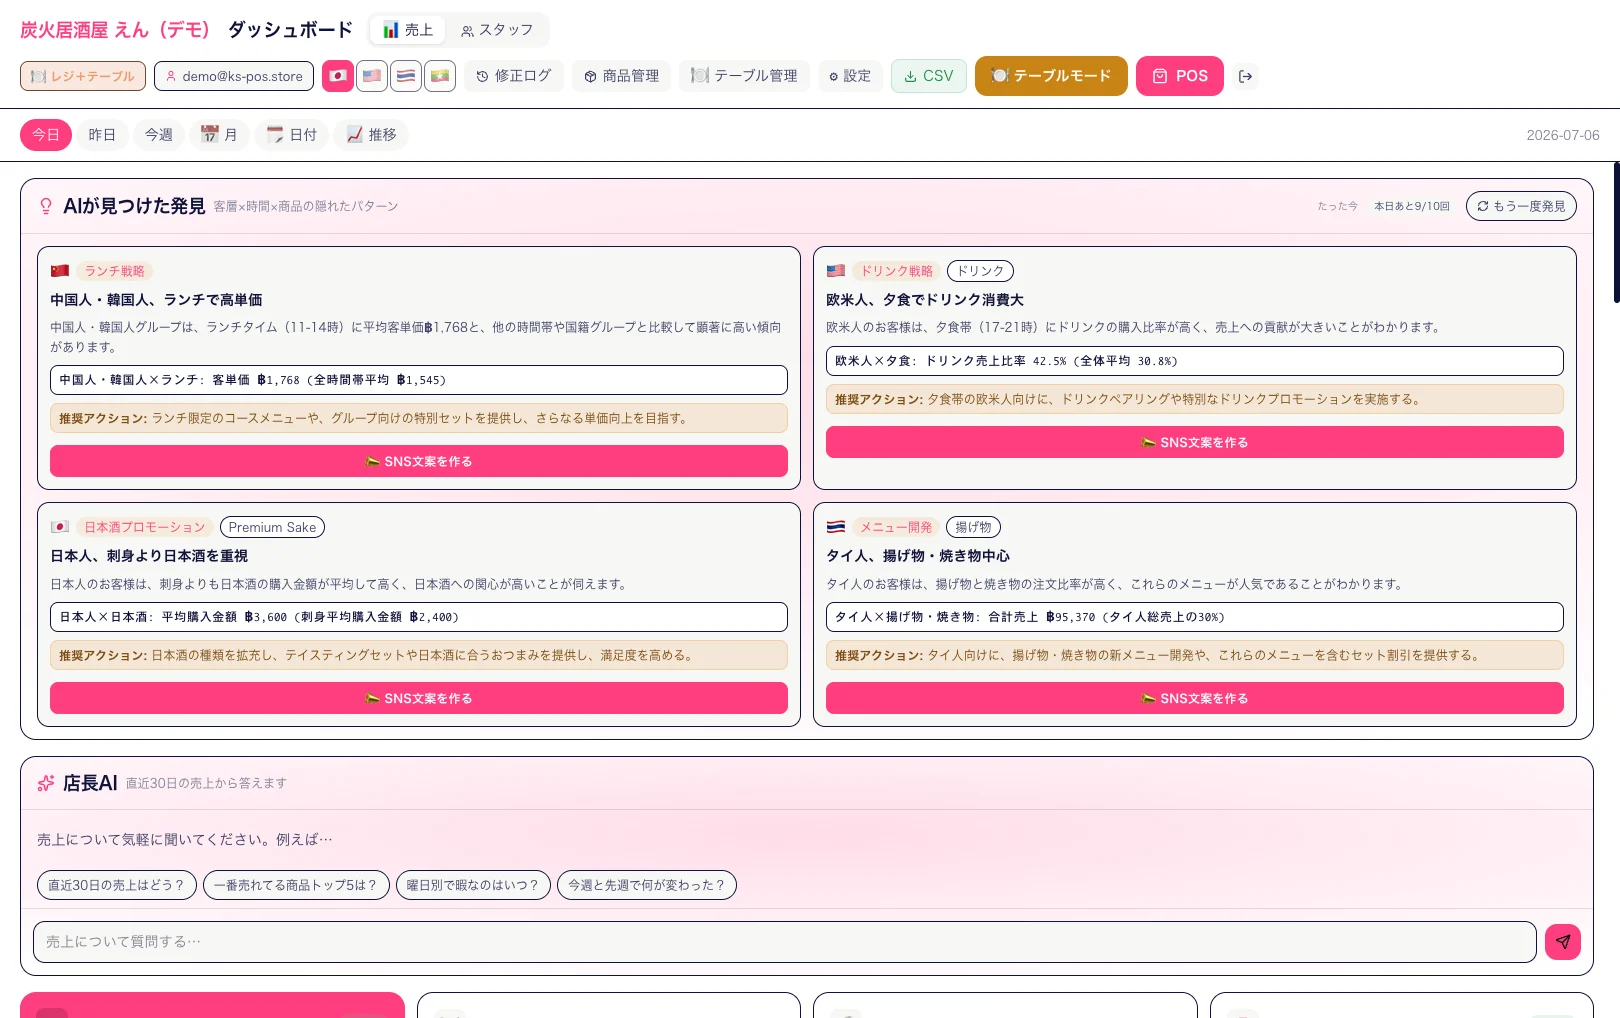The image size is (1620, 1018).
Task: Select the 月 calendar filter
Action: [x=219, y=135]
